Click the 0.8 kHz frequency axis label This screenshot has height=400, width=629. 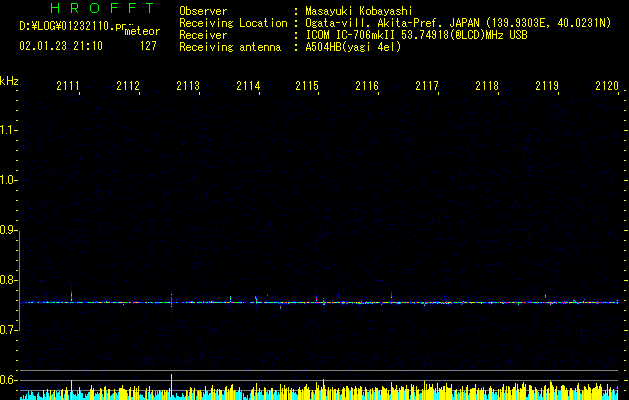click(x=8, y=280)
